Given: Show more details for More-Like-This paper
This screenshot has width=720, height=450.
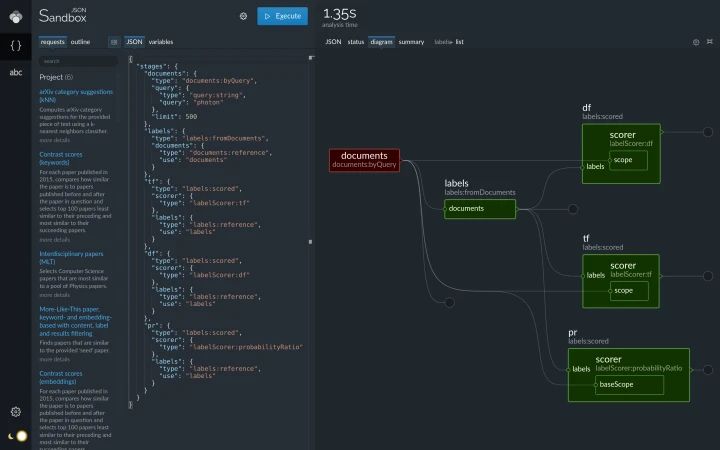Looking at the screenshot, I should (55, 359).
